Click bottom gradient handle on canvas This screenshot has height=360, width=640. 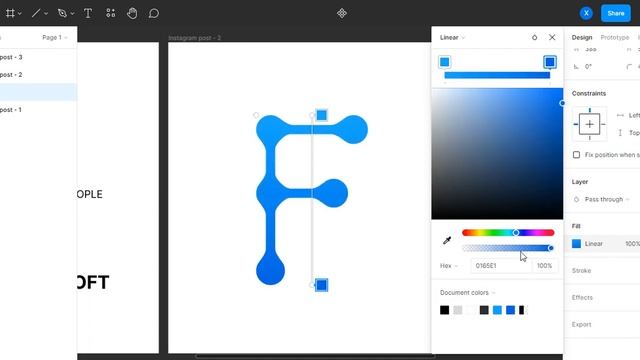[322, 285]
